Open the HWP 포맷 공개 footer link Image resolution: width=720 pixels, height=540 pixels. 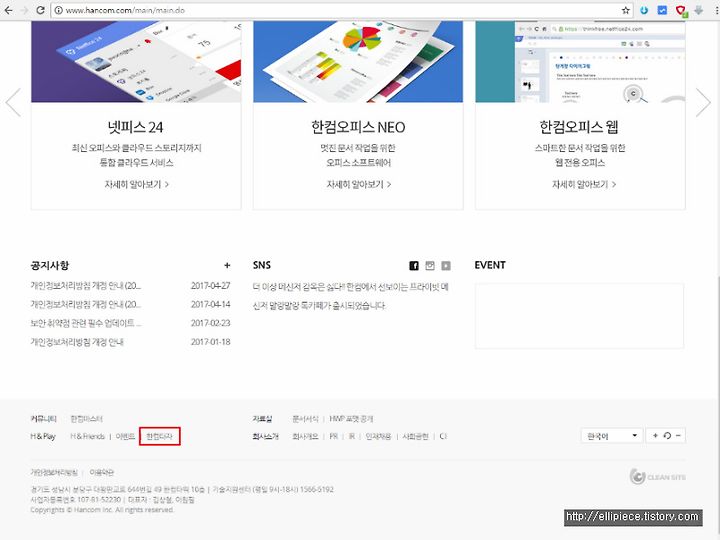(x=351, y=419)
